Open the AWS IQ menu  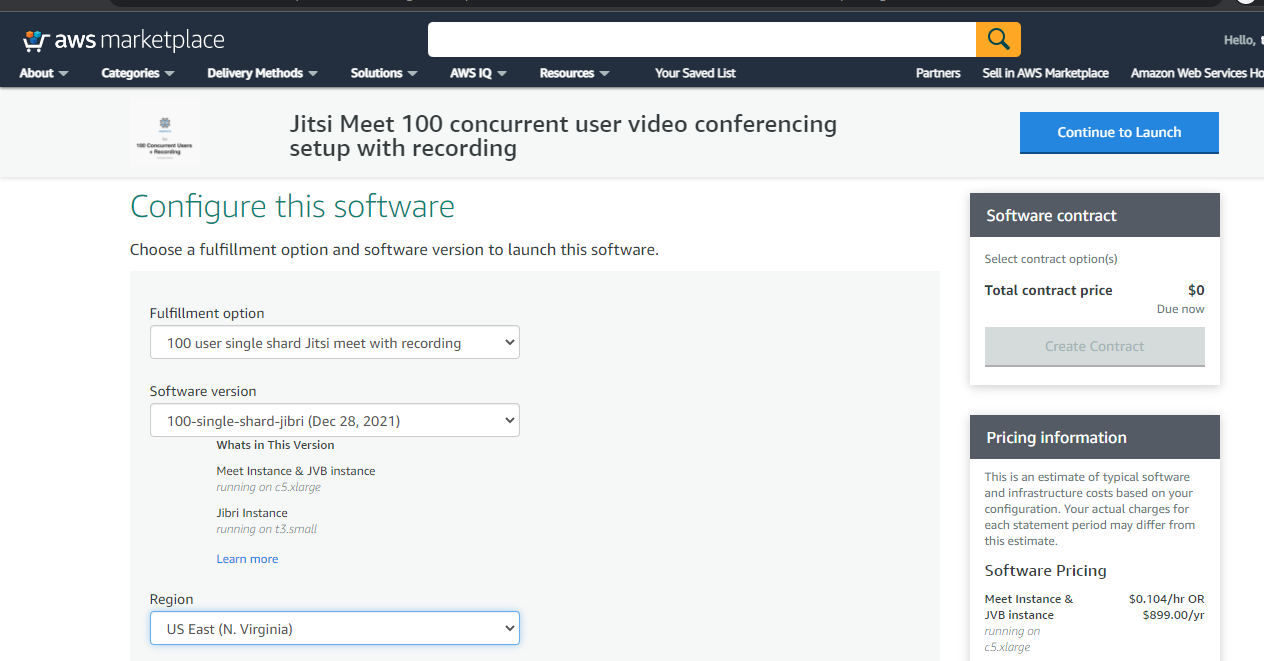click(478, 73)
